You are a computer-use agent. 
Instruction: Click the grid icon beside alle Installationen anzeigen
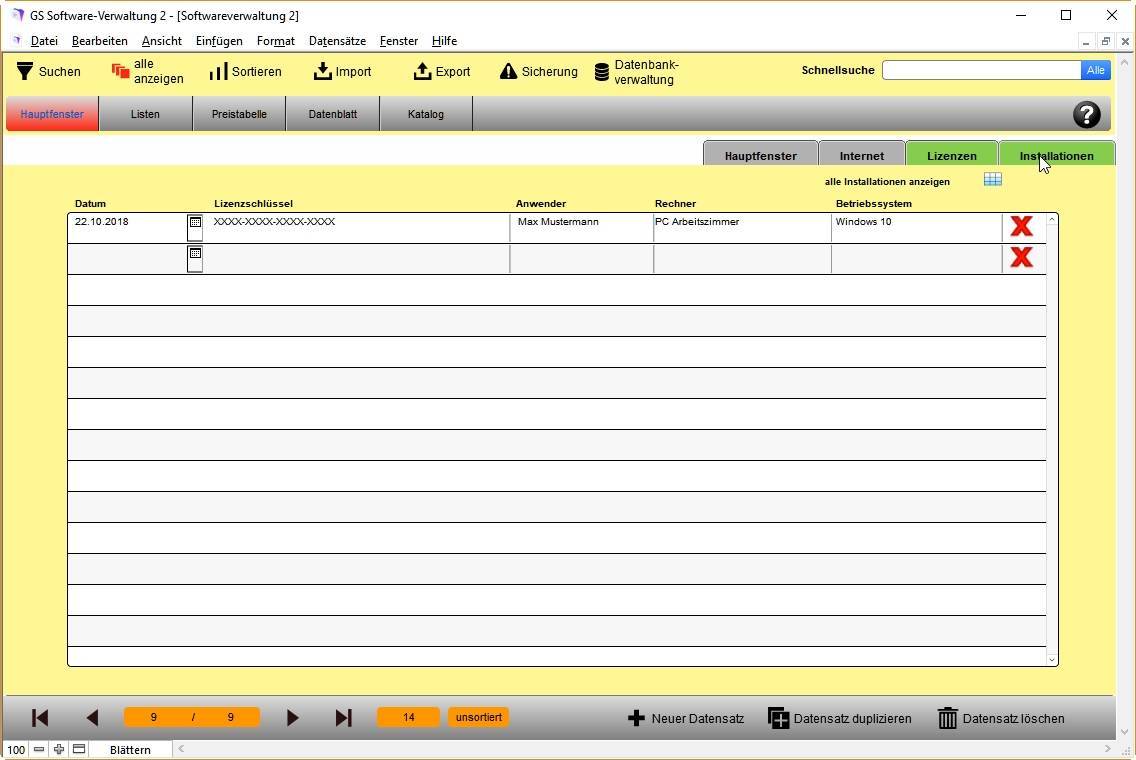(x=992, y=179)
